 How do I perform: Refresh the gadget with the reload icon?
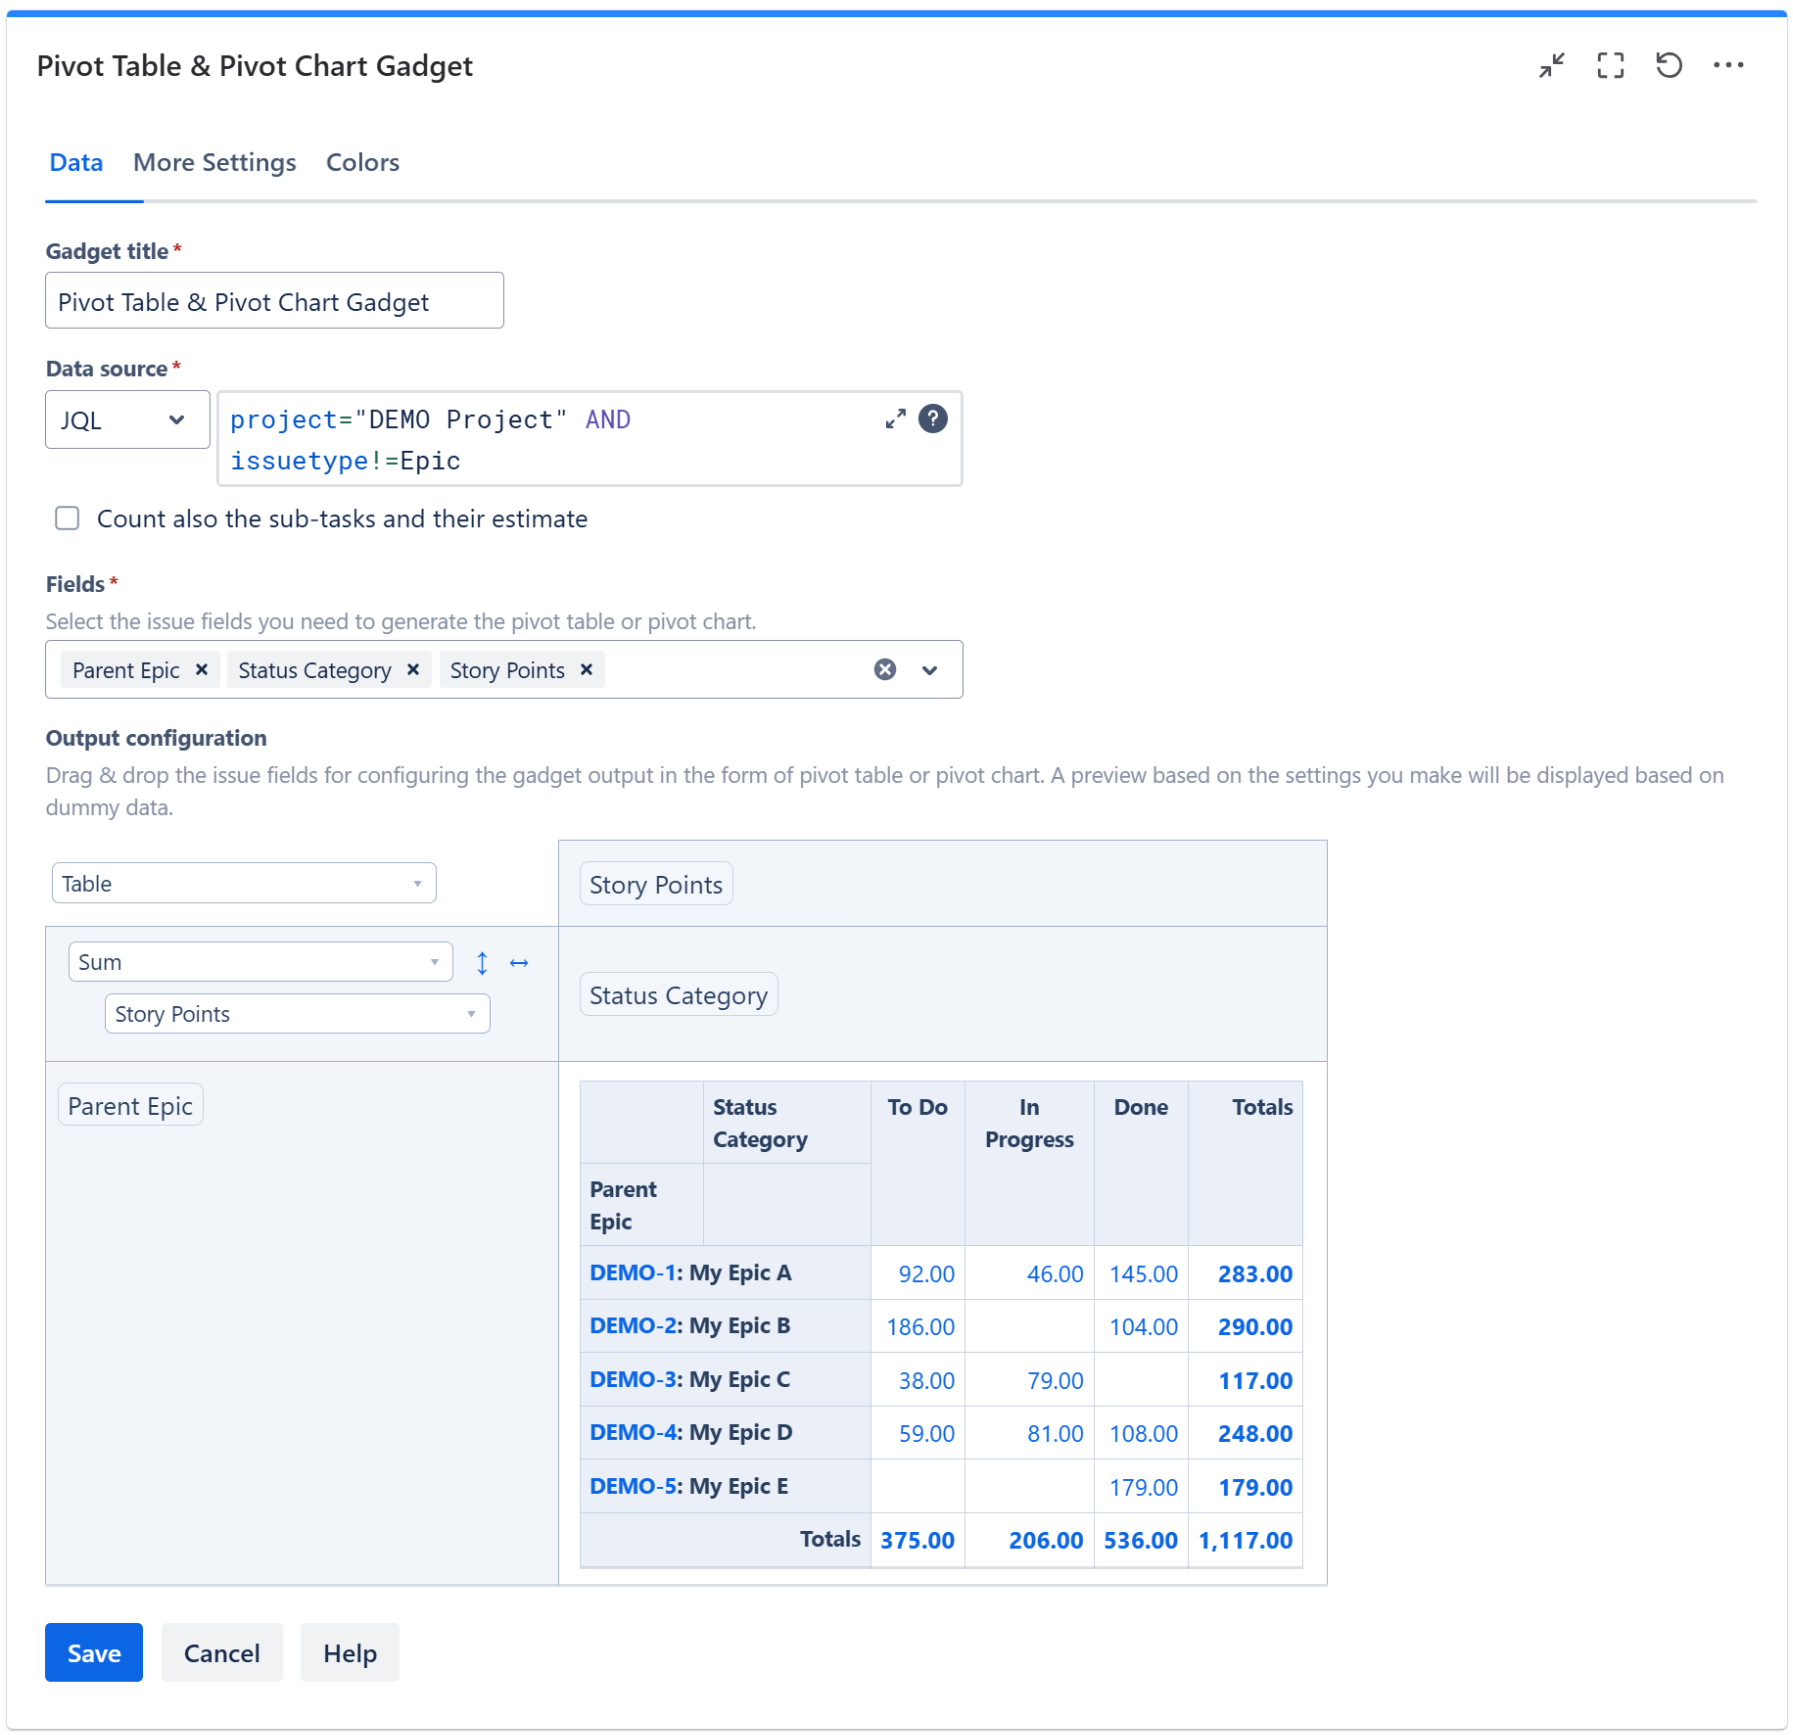(x=1668, y=66)
